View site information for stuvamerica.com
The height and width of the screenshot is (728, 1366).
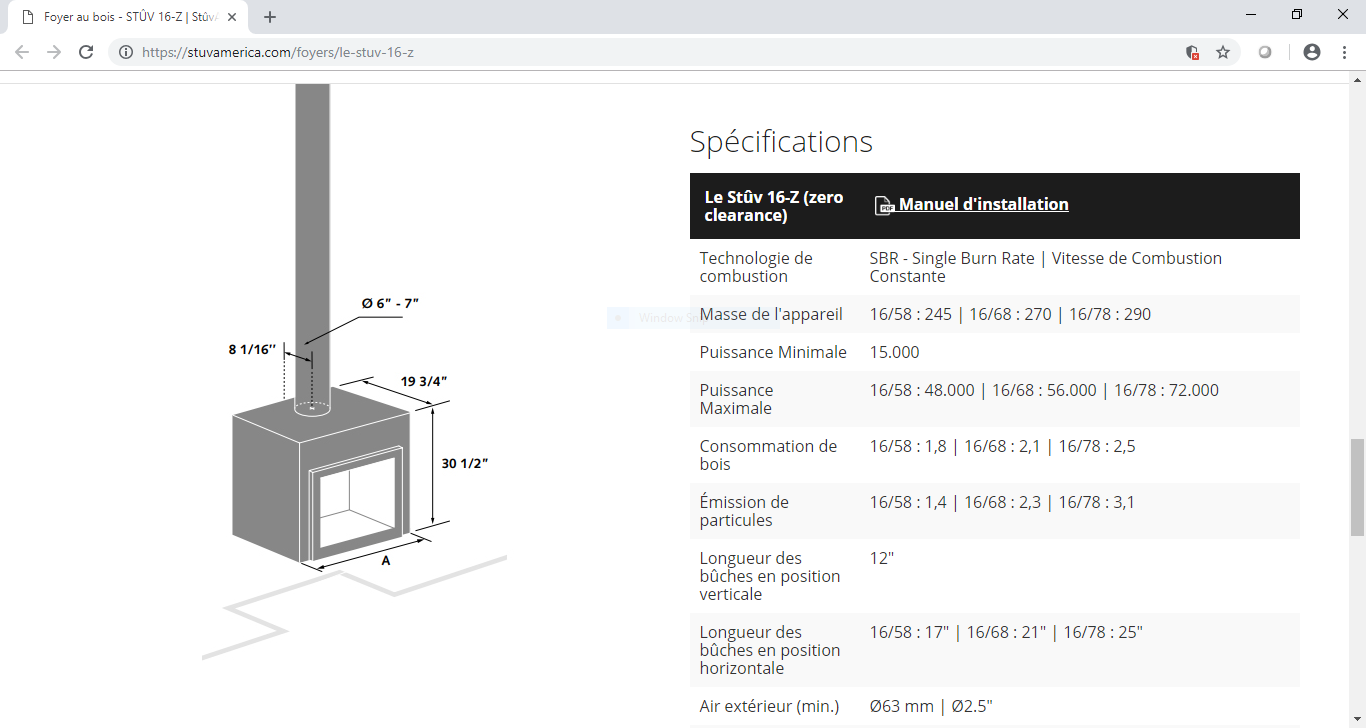tap(126, 52)
